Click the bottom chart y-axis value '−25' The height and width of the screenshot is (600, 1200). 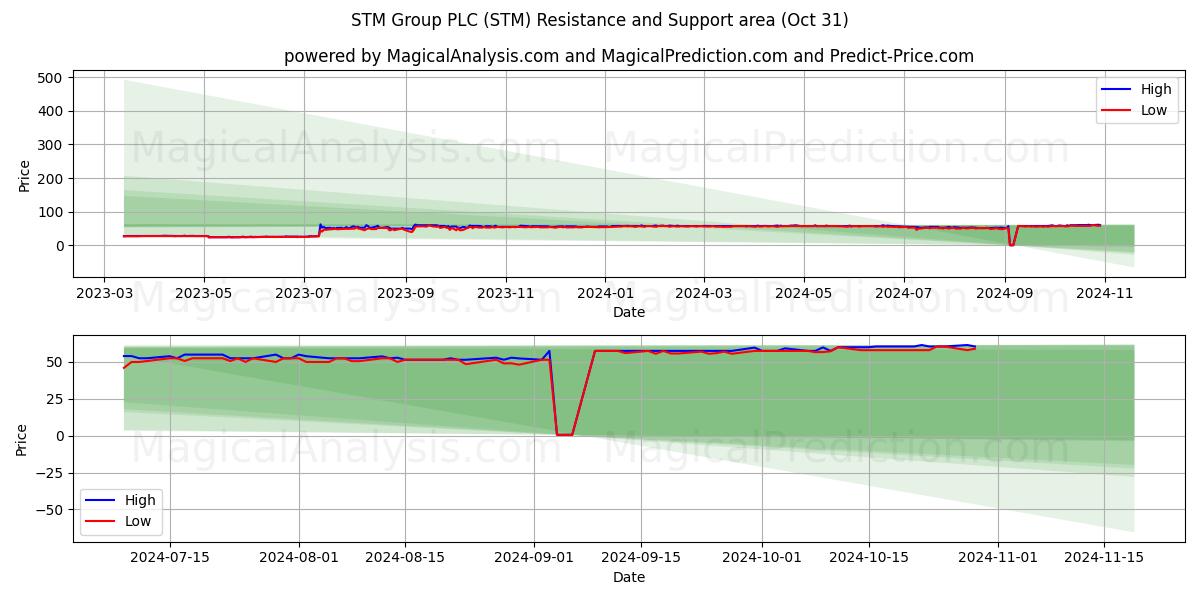(x=50, y=473)
